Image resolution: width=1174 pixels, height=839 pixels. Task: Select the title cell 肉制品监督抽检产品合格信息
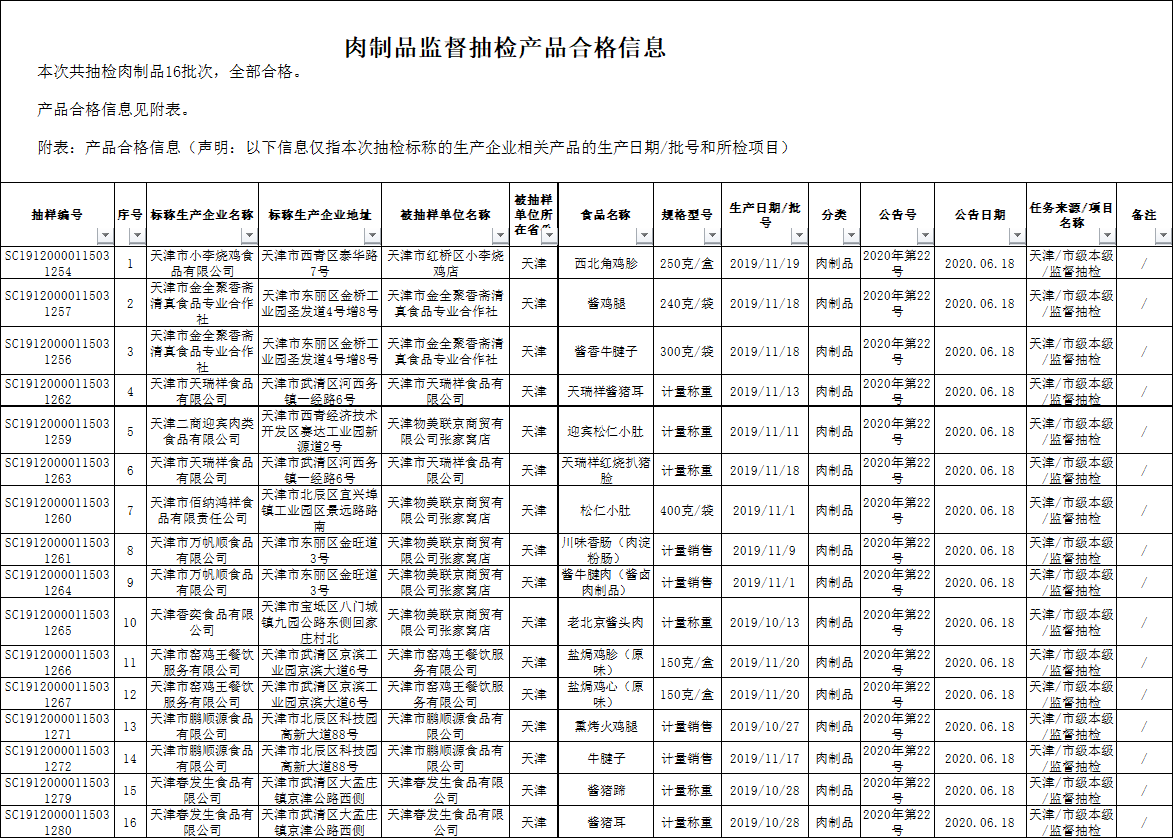[505, 47]
